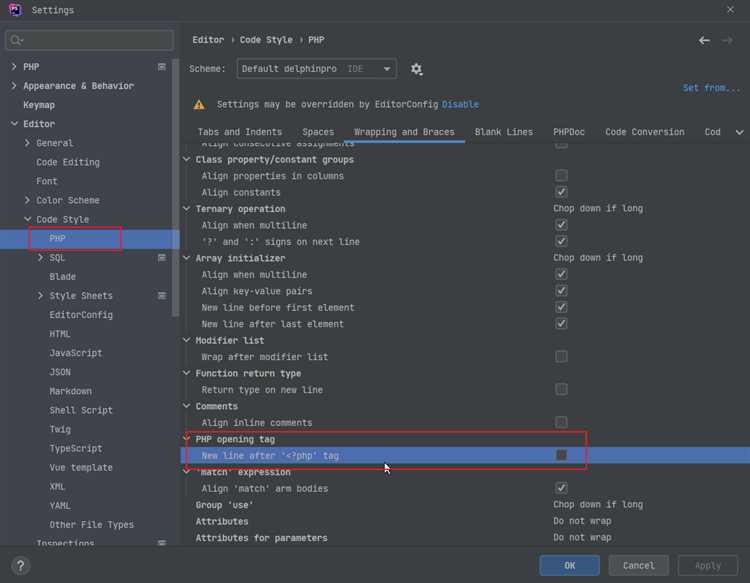This screenshot has width=750, height=583.
Task: Click the project-level marker icon beside Style Sheets
Action: [162, 296]
